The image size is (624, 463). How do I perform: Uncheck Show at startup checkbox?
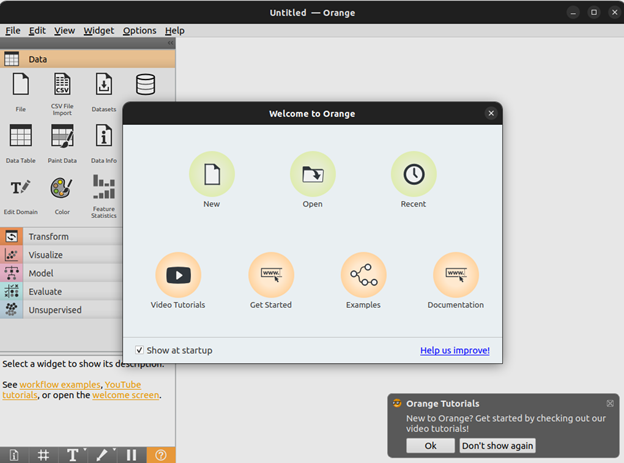pyautogui.click(x=139, y=350)
